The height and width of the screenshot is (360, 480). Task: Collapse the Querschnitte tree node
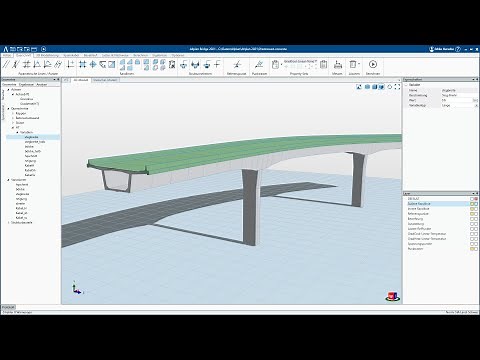tap(9, 109)
